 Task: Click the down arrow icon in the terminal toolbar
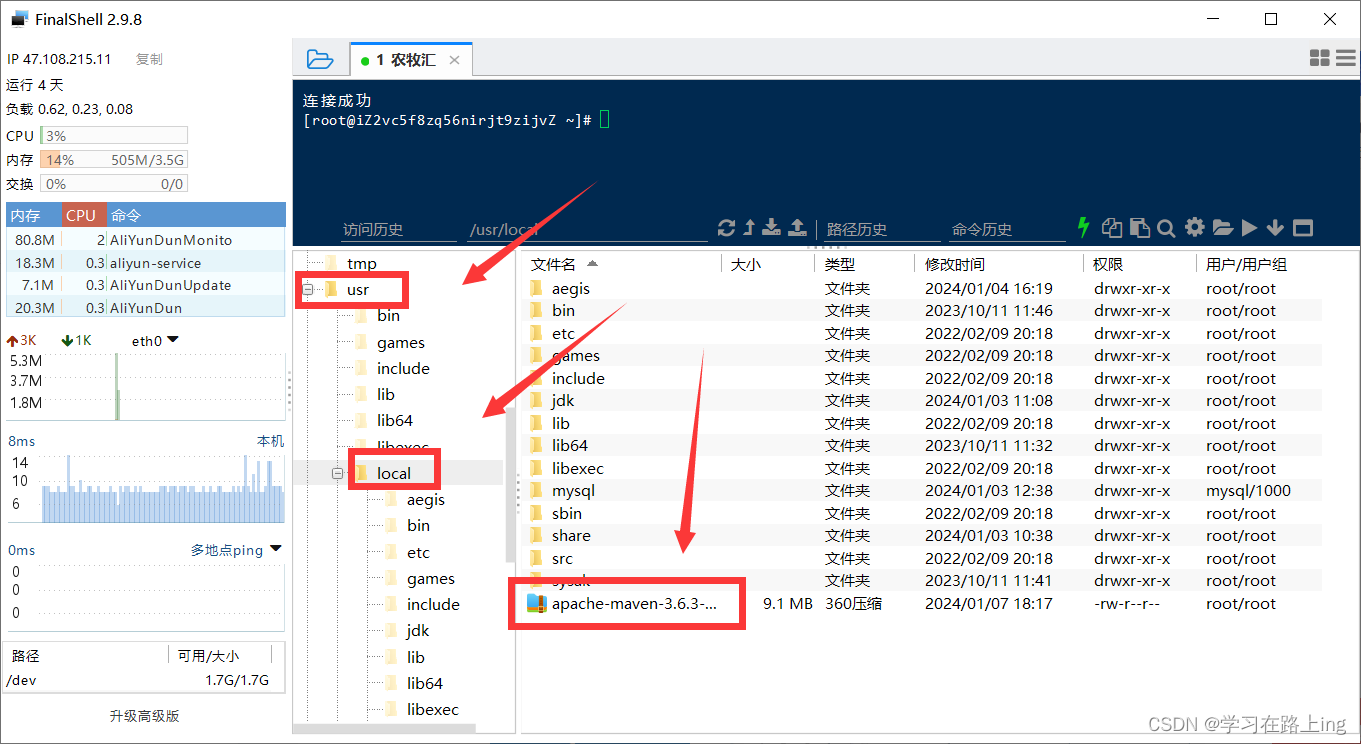pos(1275,228)
